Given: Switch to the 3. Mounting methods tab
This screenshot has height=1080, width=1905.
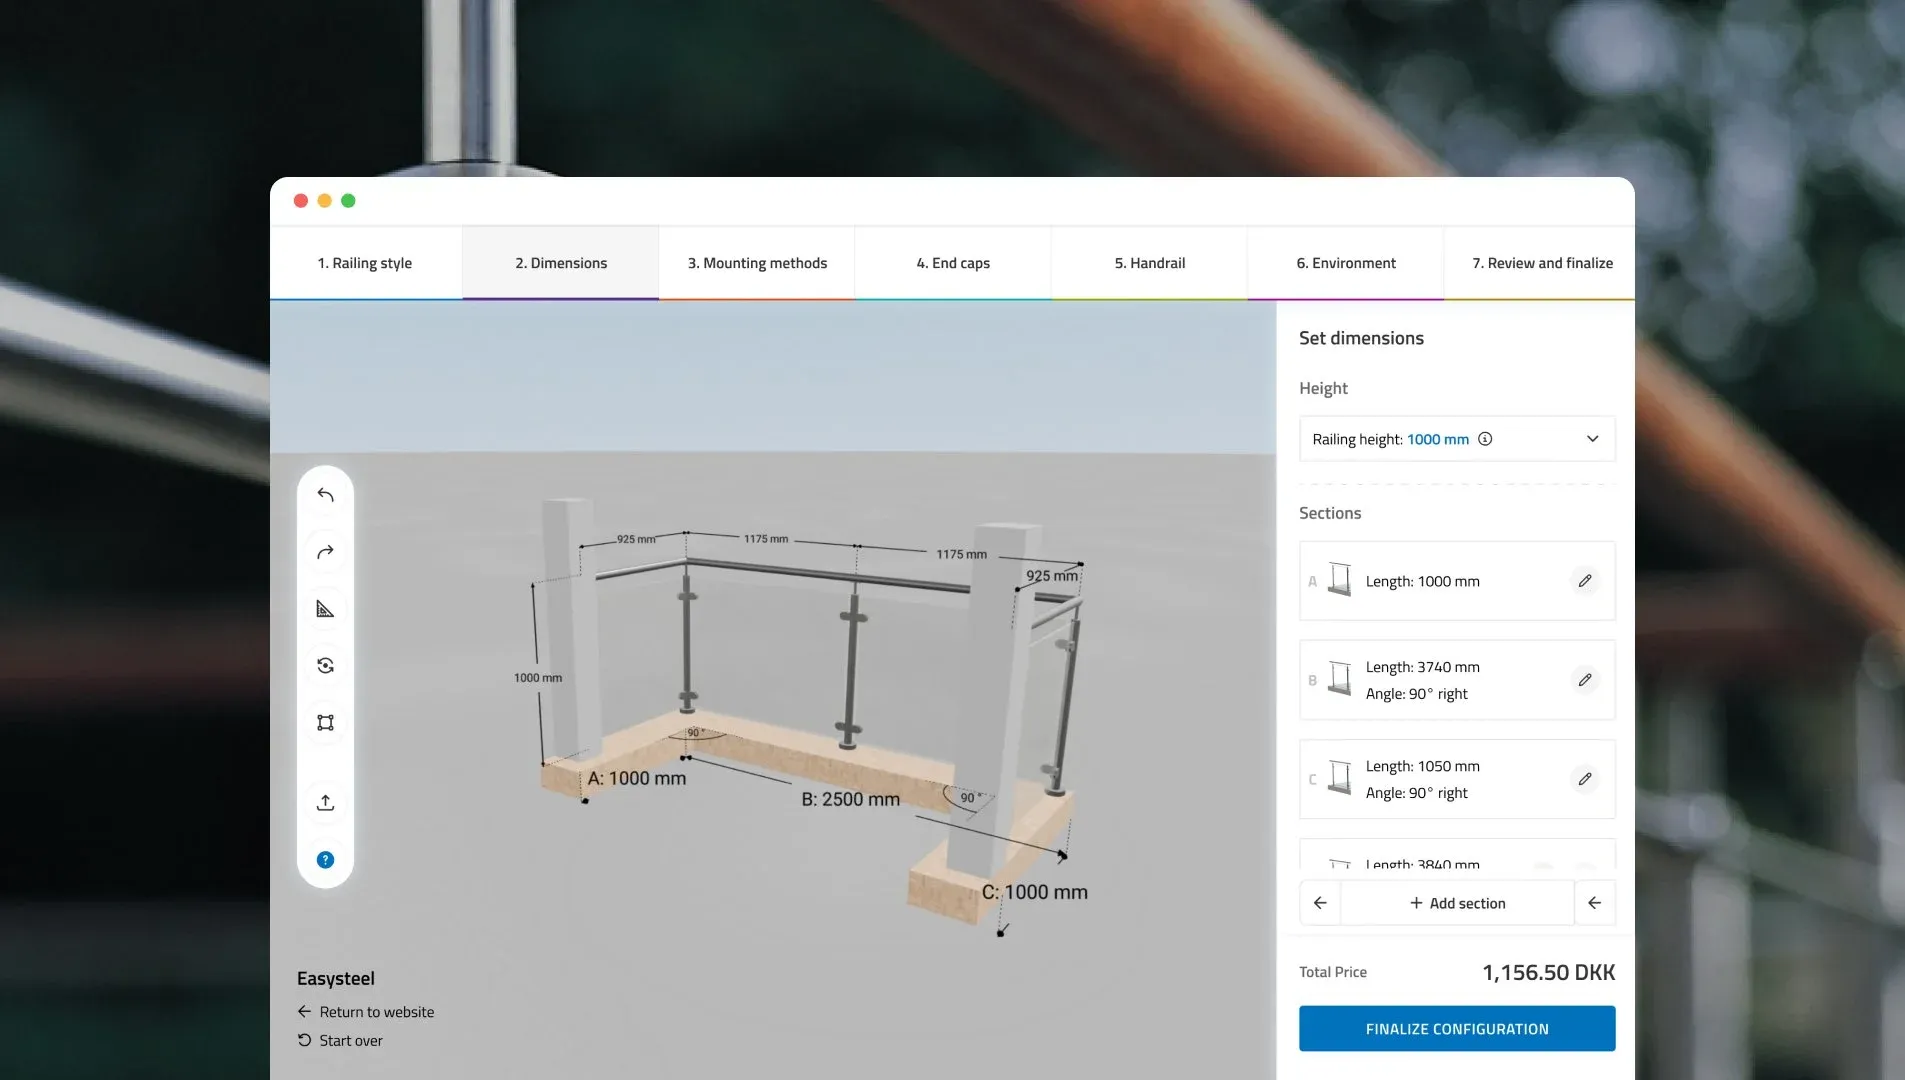Looking at the screenshot, I should [x=757, y=262].
